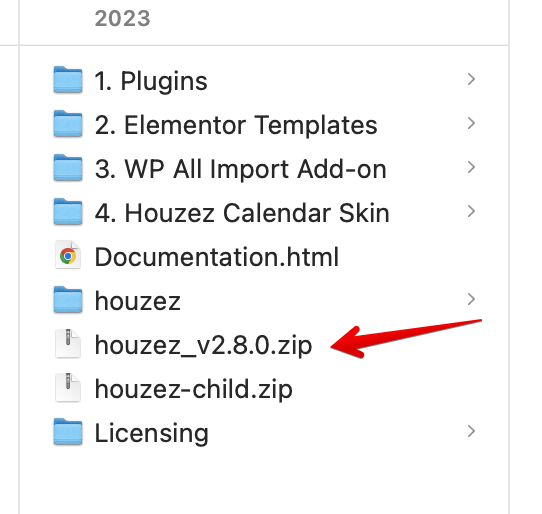Select the Licensing folder icon
The image size is (542, 514).
pos(68,431)
